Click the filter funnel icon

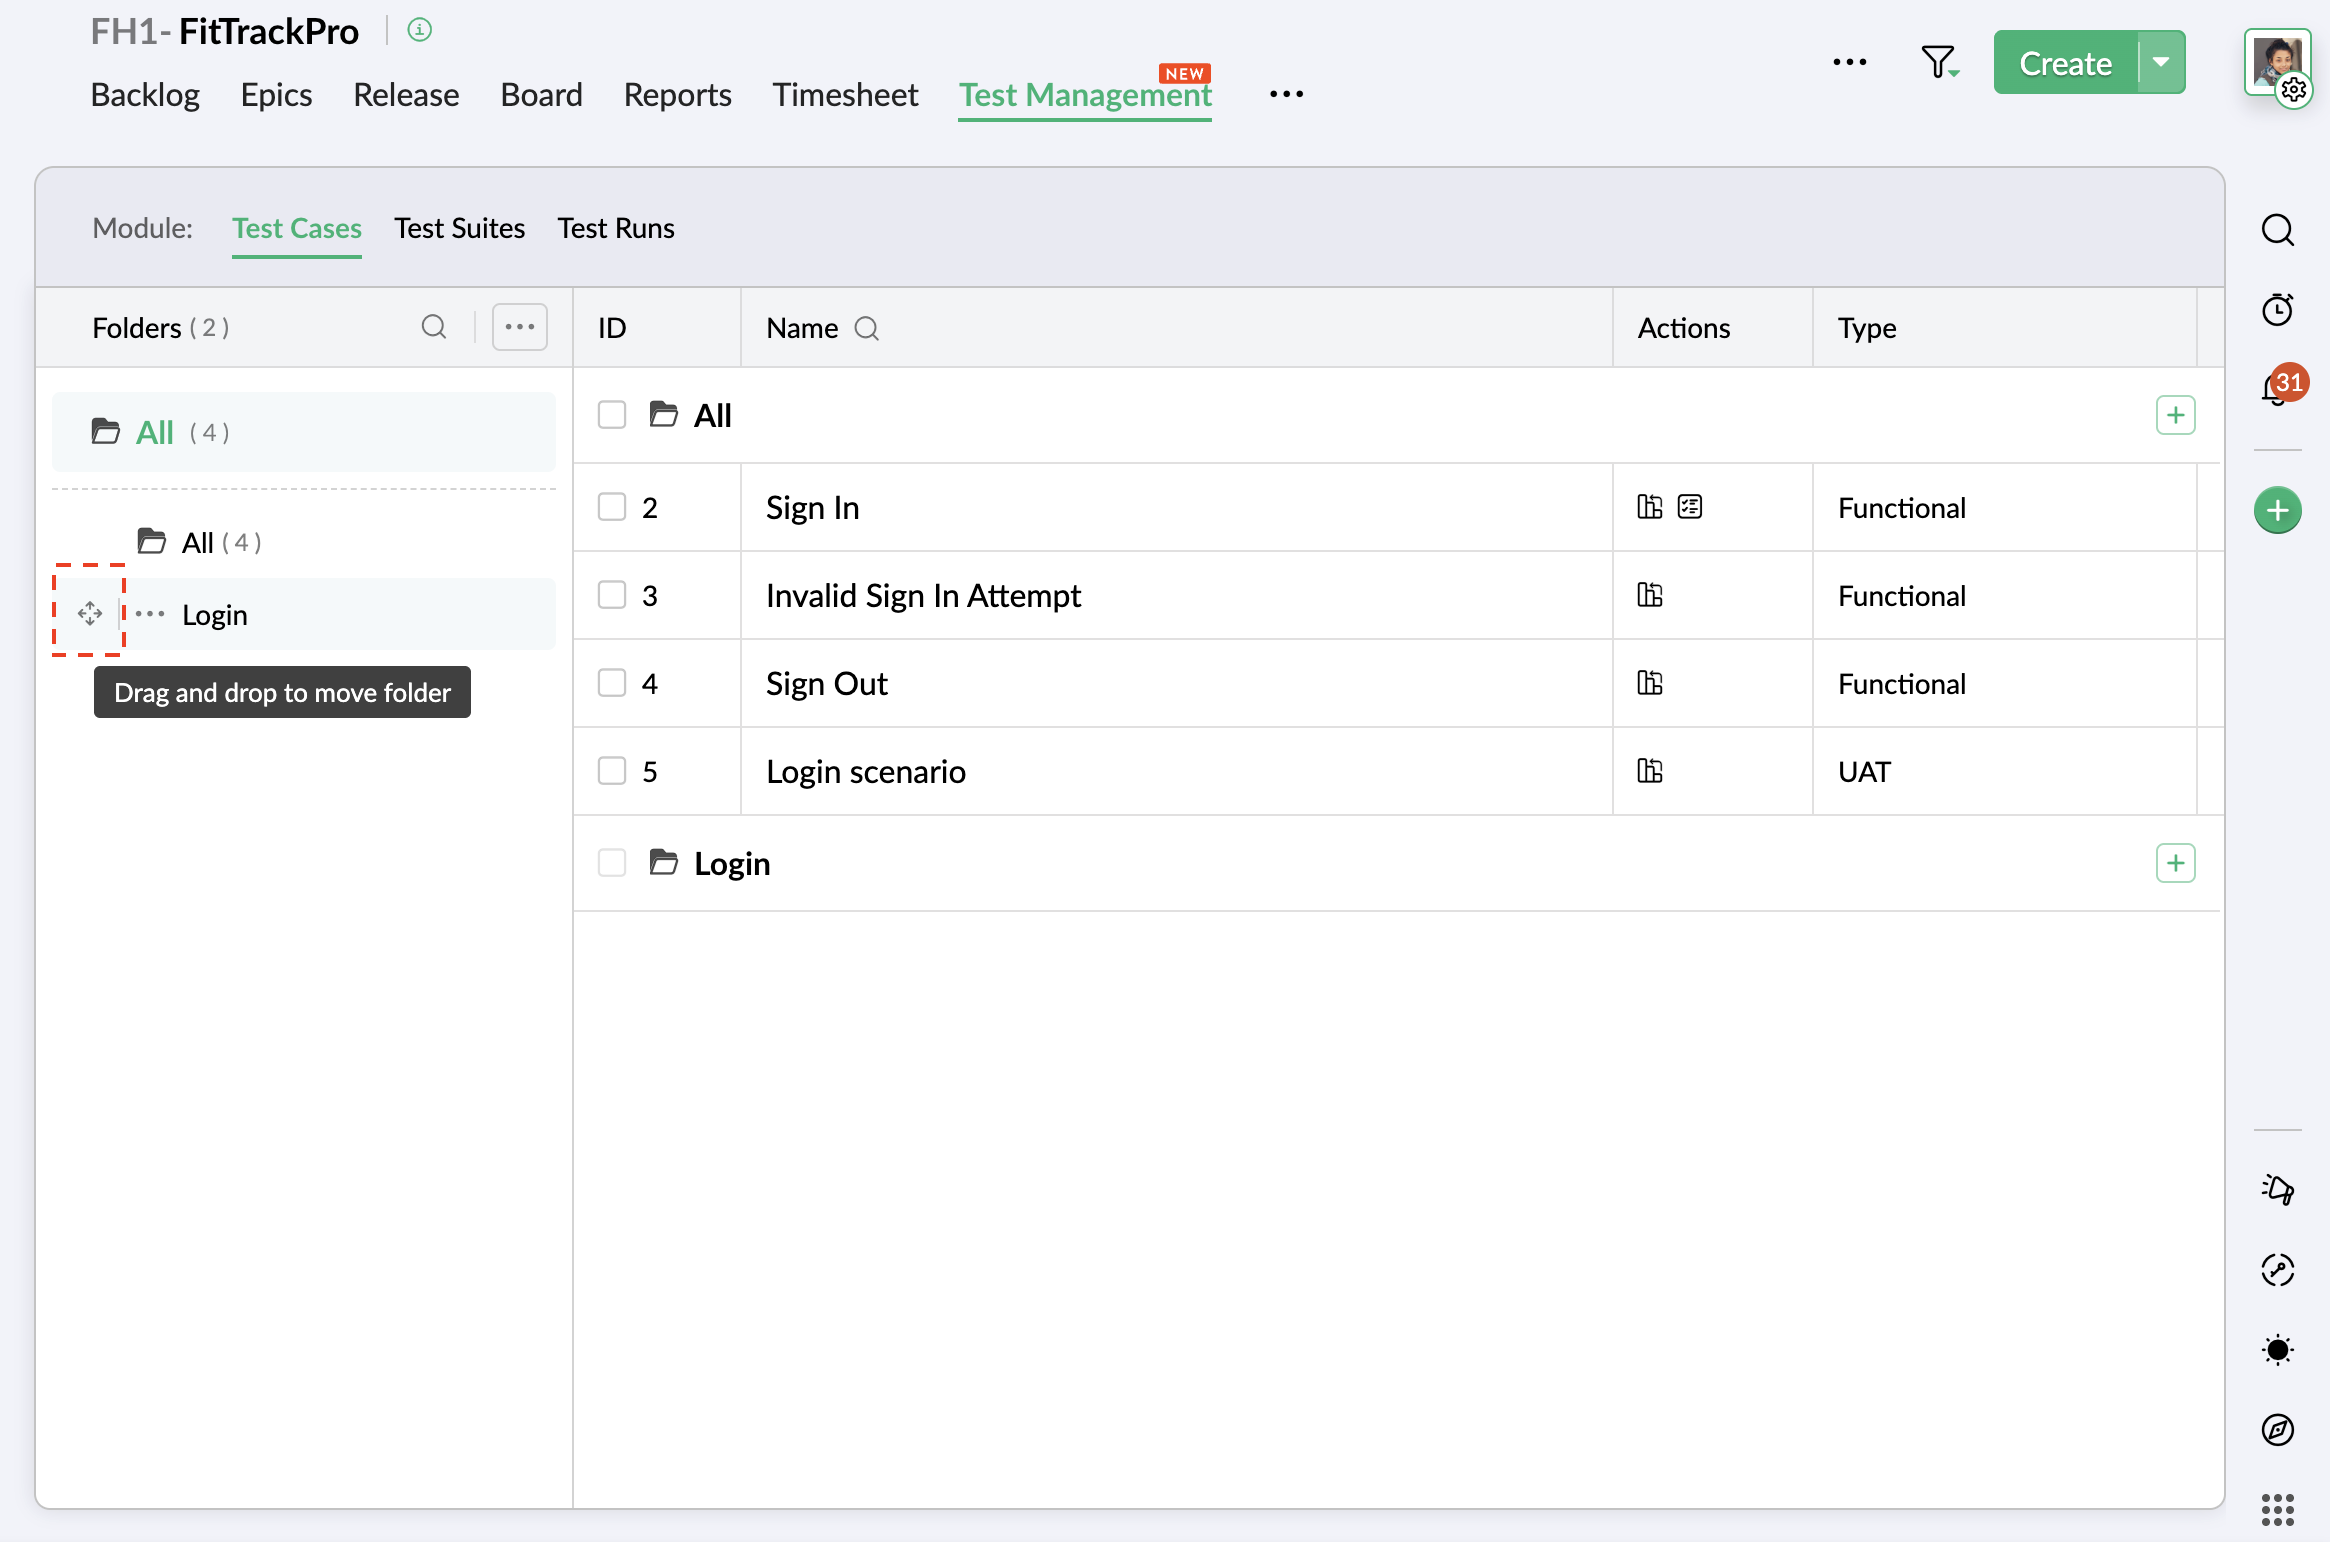[1937, 62]
